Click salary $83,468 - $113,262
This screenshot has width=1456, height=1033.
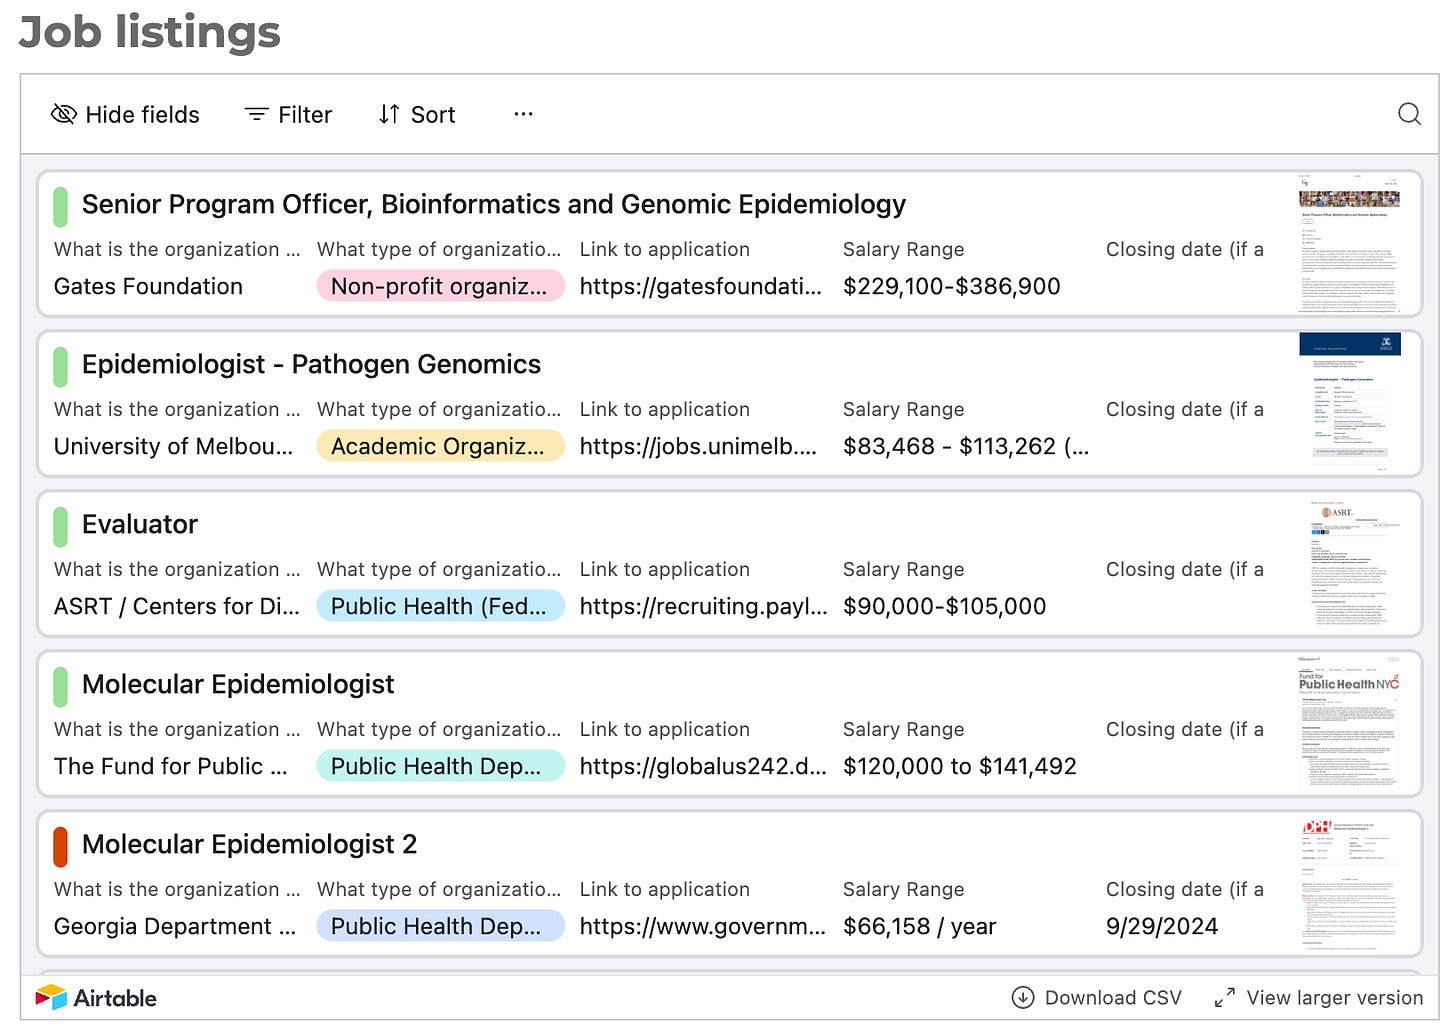click(x=966, y=447)
